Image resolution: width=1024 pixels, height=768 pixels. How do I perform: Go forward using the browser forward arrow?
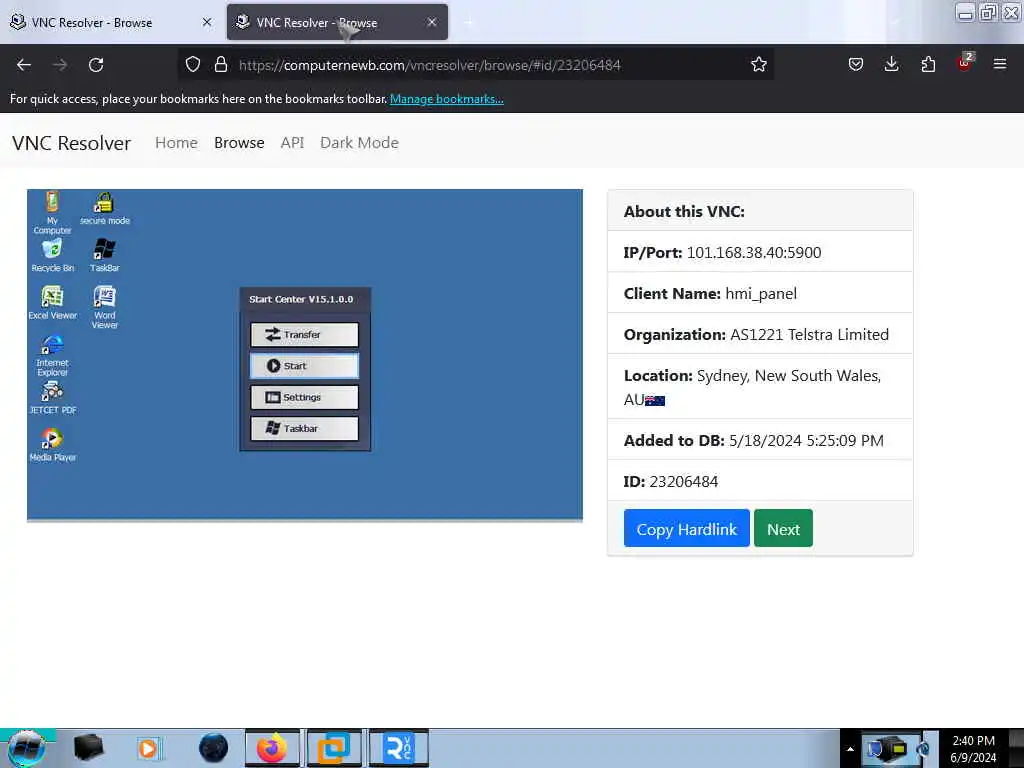coord(59,65)
